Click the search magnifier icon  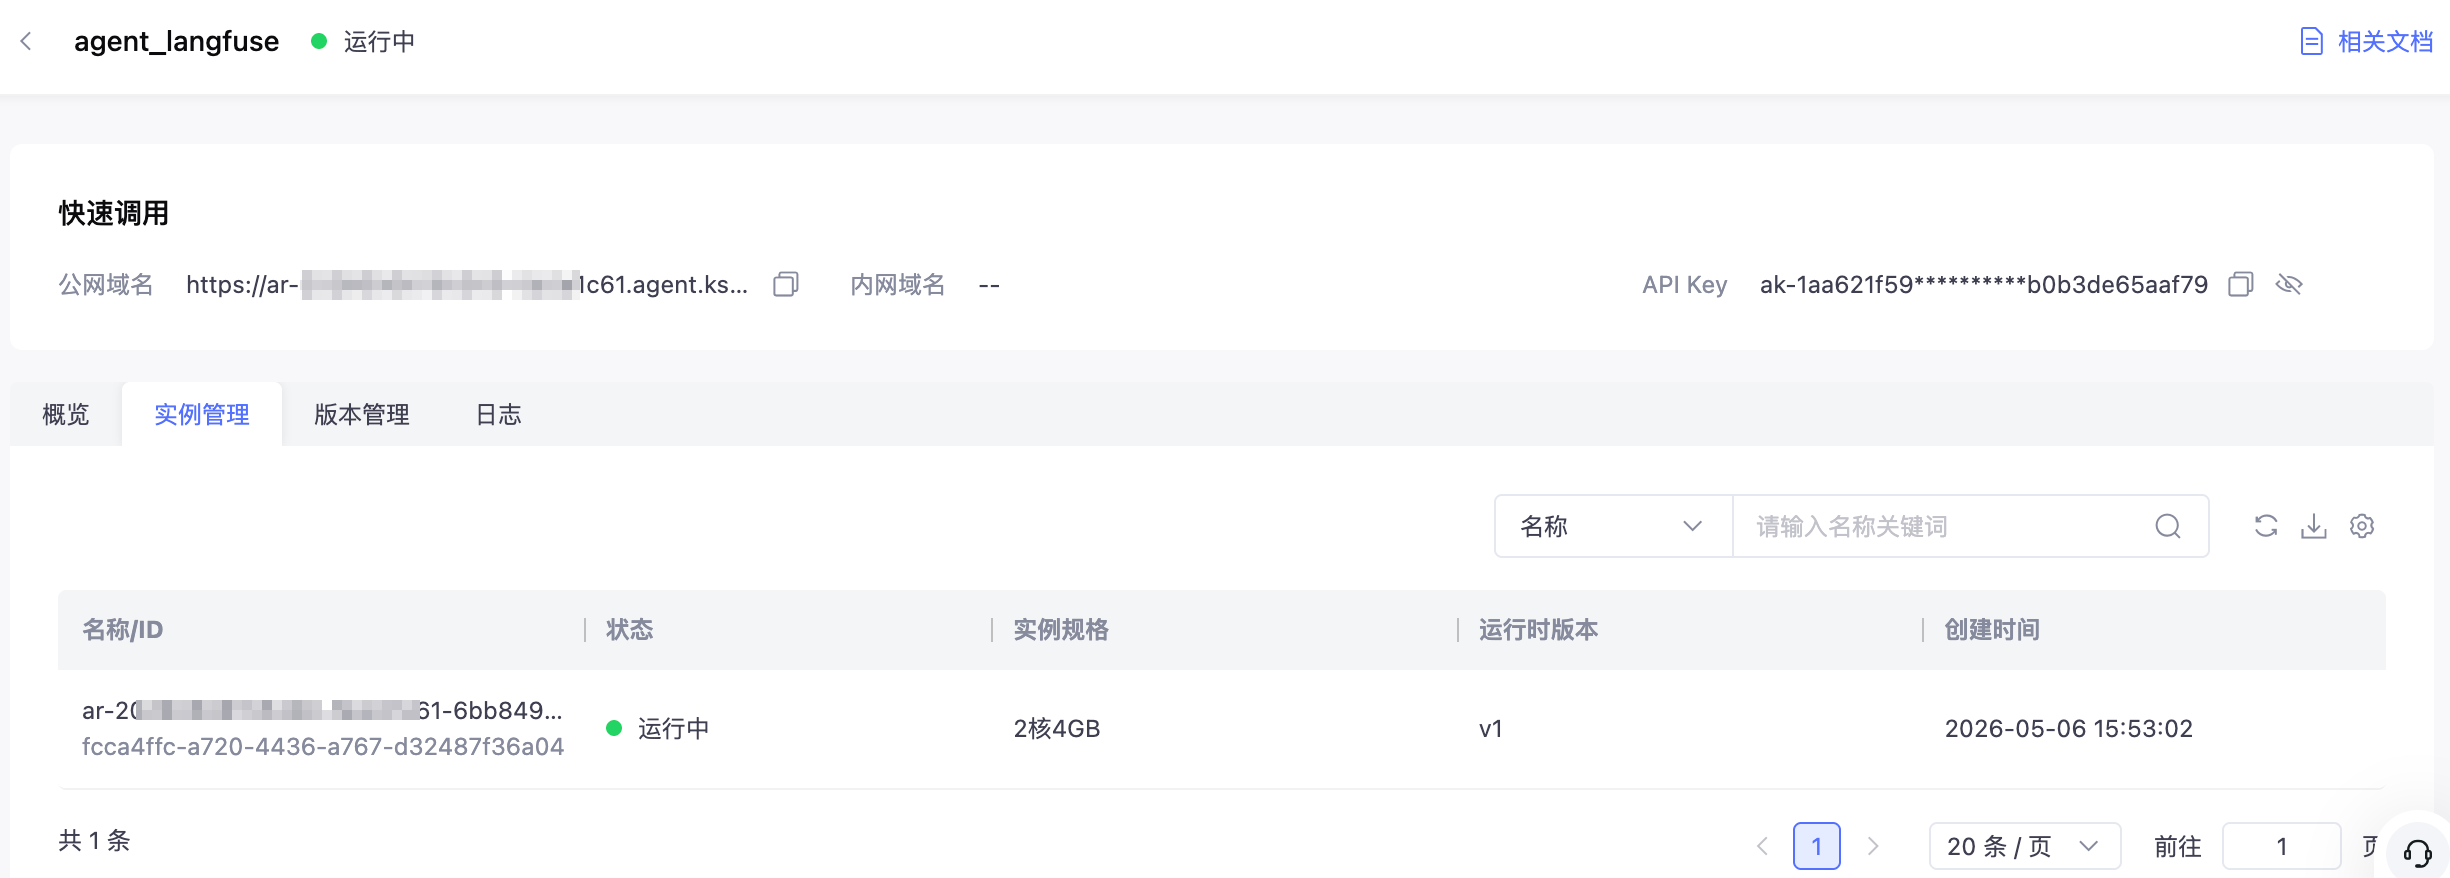tap(2168, 526)
